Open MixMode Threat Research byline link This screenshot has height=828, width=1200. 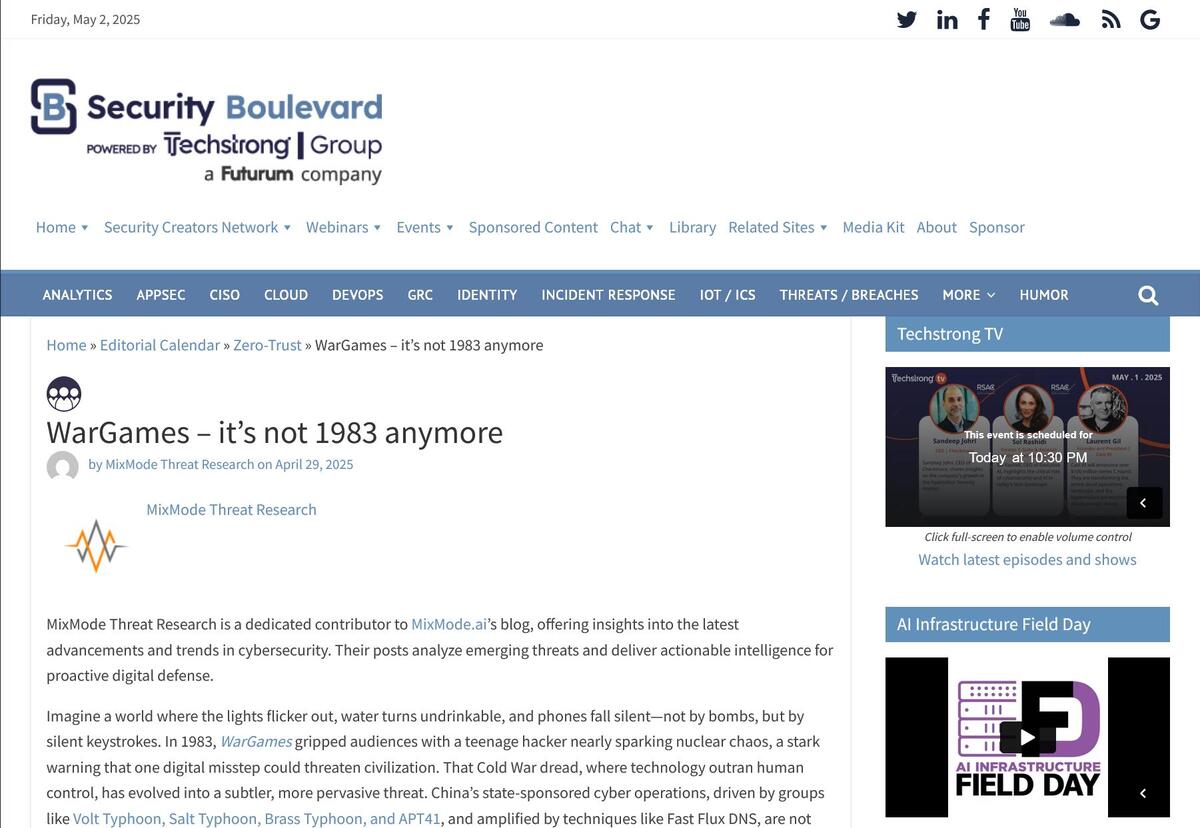(179, 464)
